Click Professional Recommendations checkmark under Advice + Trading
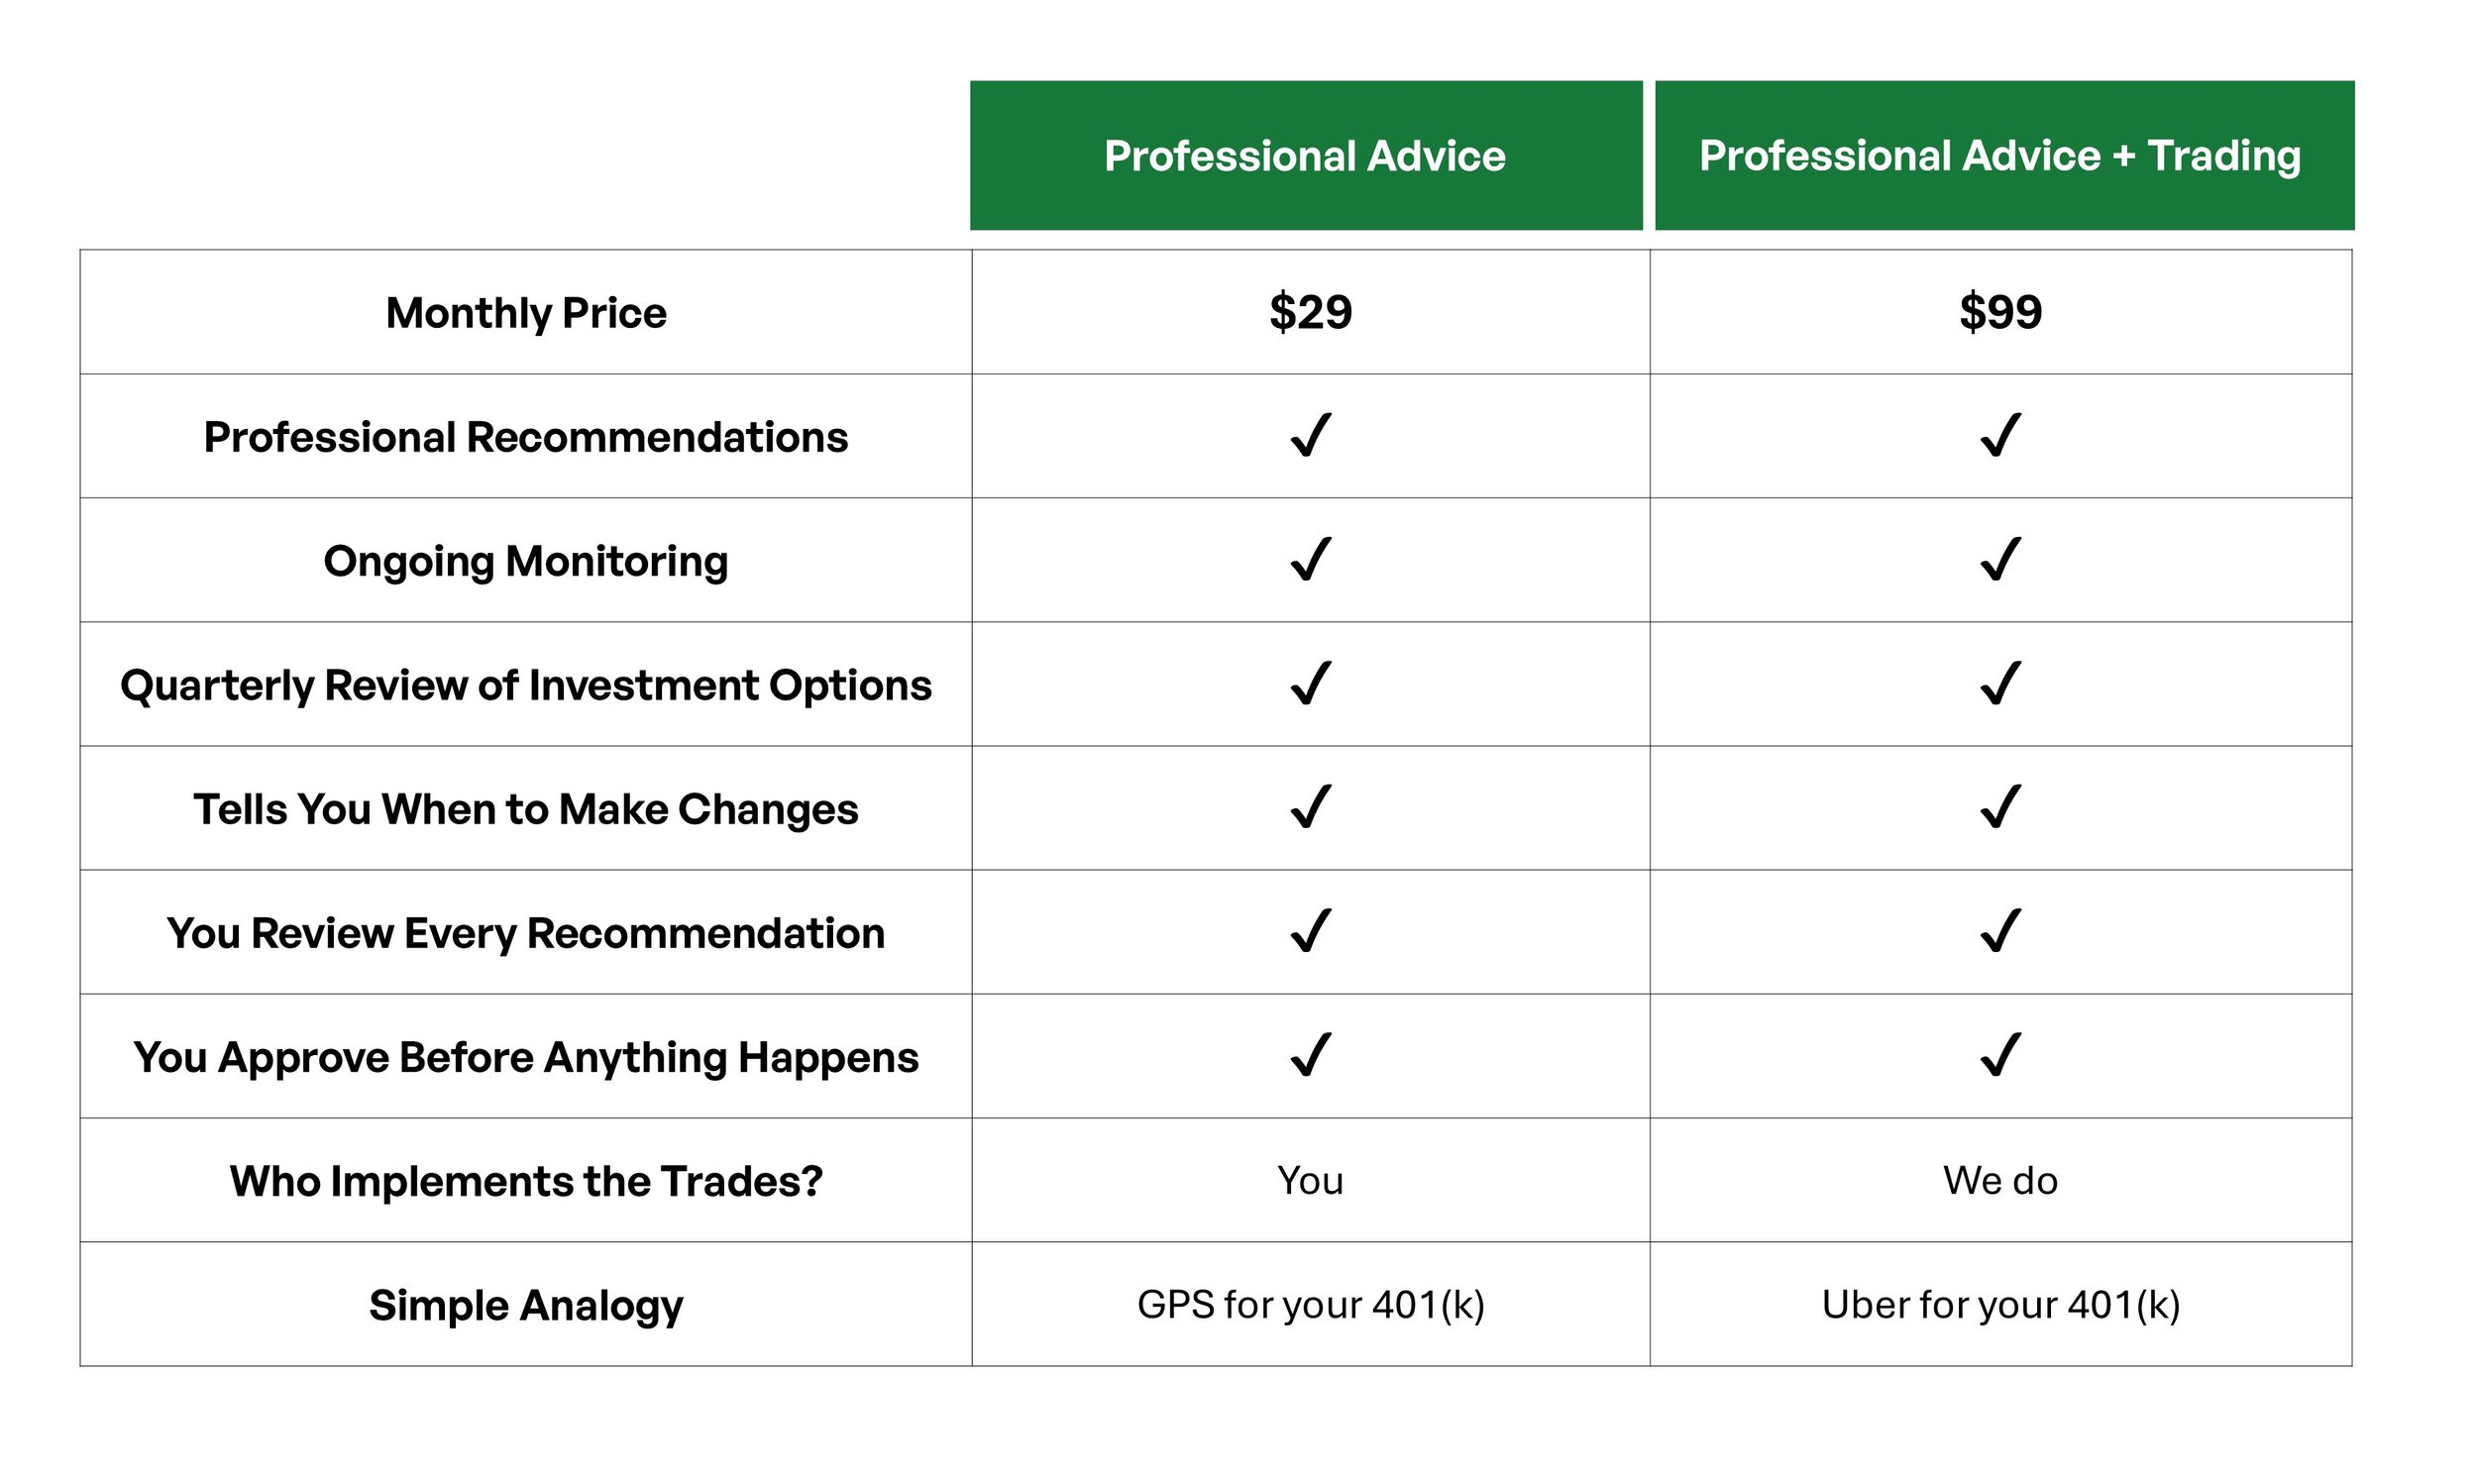The image size is (2477, 1484). pyautogui.click(x=2000, y=435)
